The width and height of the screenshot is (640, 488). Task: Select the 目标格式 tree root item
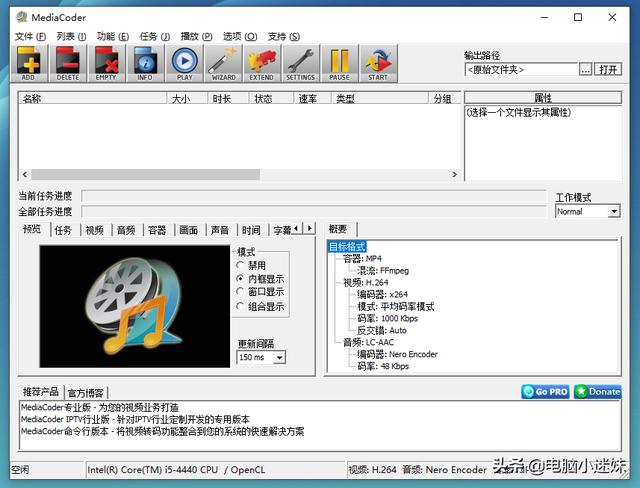[347, 246]
